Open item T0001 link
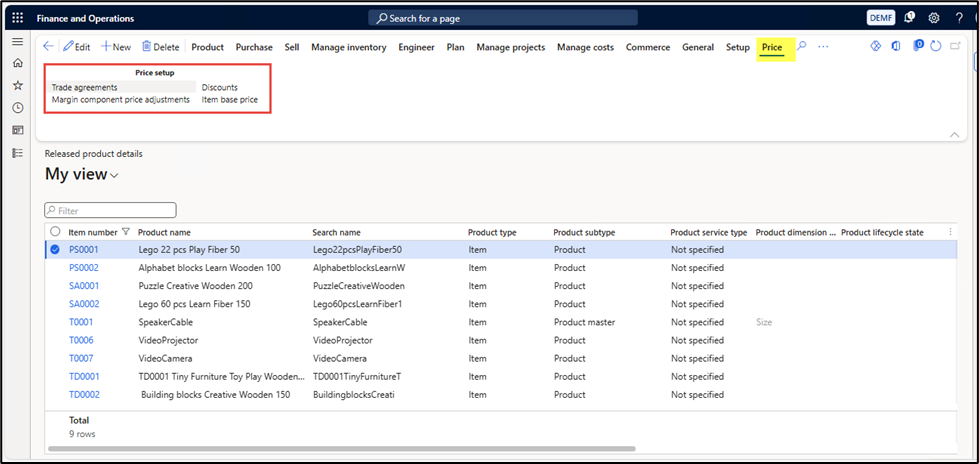Viewport: 979px width, 464px height. coord(81,322)
